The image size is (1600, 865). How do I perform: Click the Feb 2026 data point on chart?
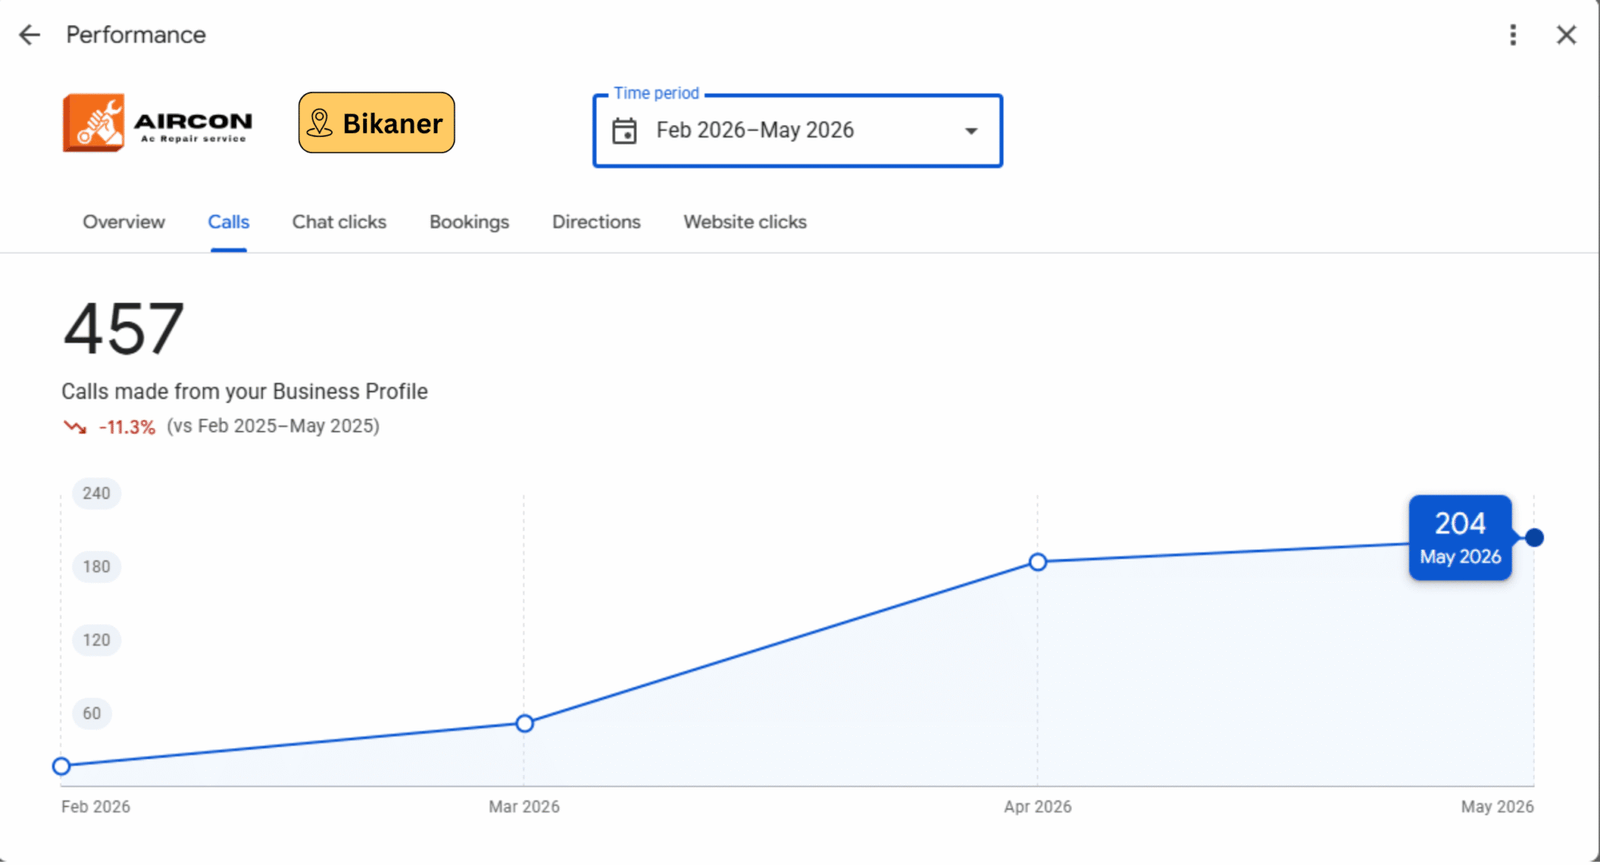point(62,766)
